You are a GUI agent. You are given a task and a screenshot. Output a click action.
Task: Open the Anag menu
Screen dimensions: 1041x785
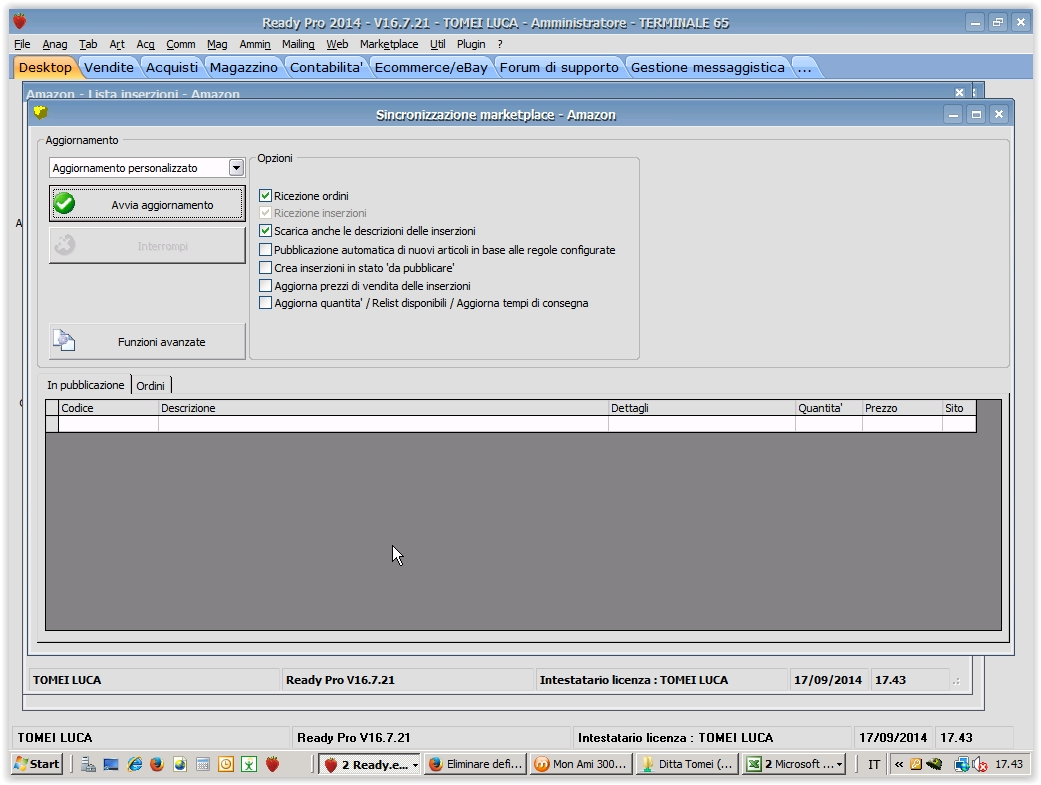point(54,44)
